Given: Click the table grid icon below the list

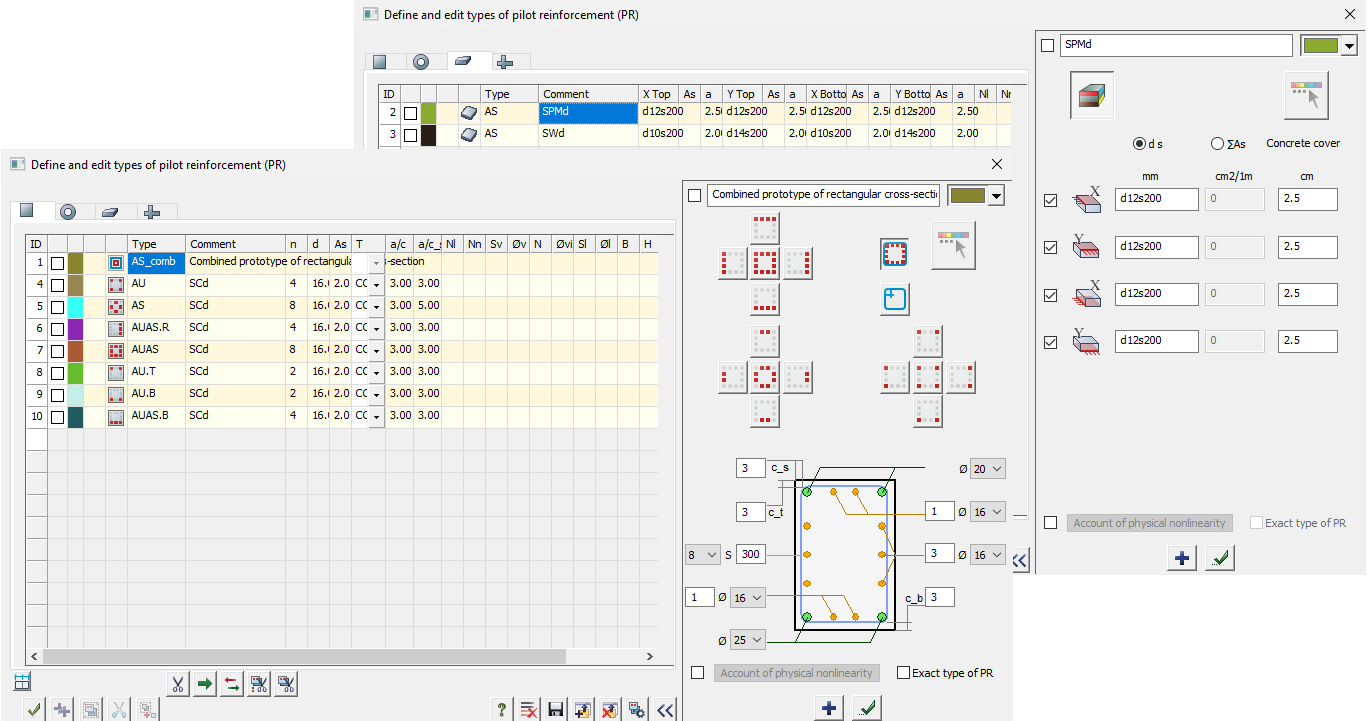Looking at the screenshot, I should 22,683.
